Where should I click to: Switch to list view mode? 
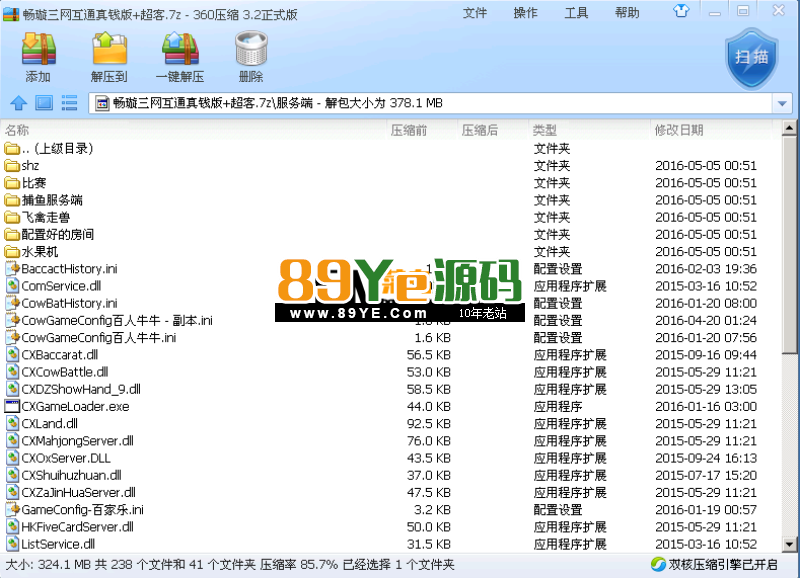[x=69, y=103]
